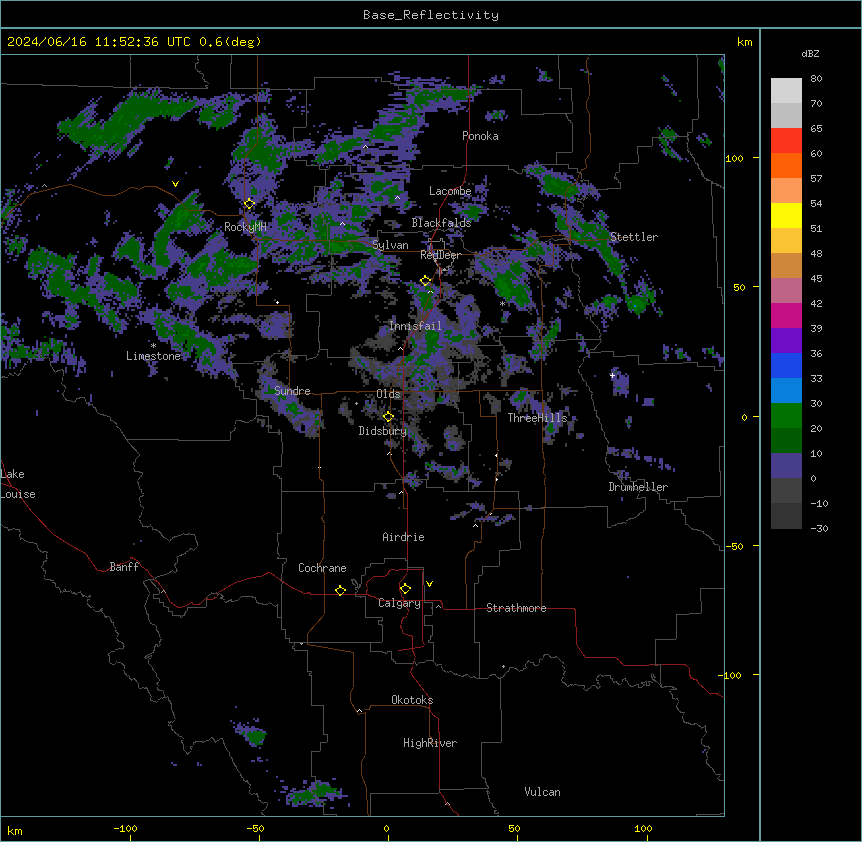
Task: Click the RockyMH label
Action: (x=245, y=227)
